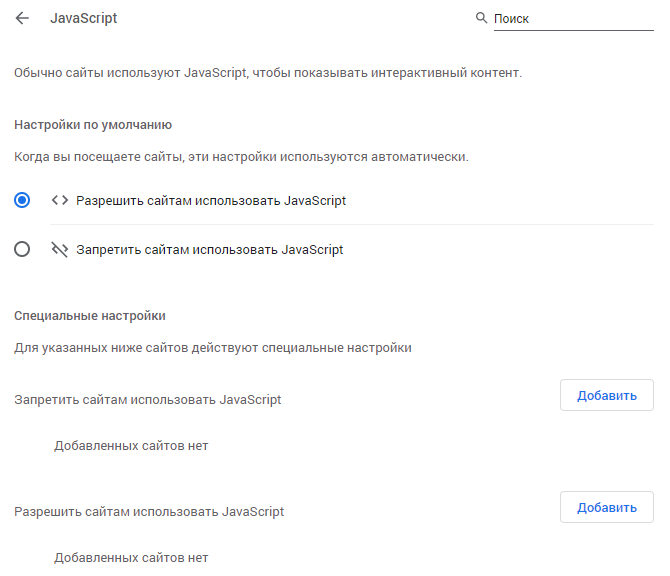
Task: Click the crossed-out code icon
Action: point(59,250)
